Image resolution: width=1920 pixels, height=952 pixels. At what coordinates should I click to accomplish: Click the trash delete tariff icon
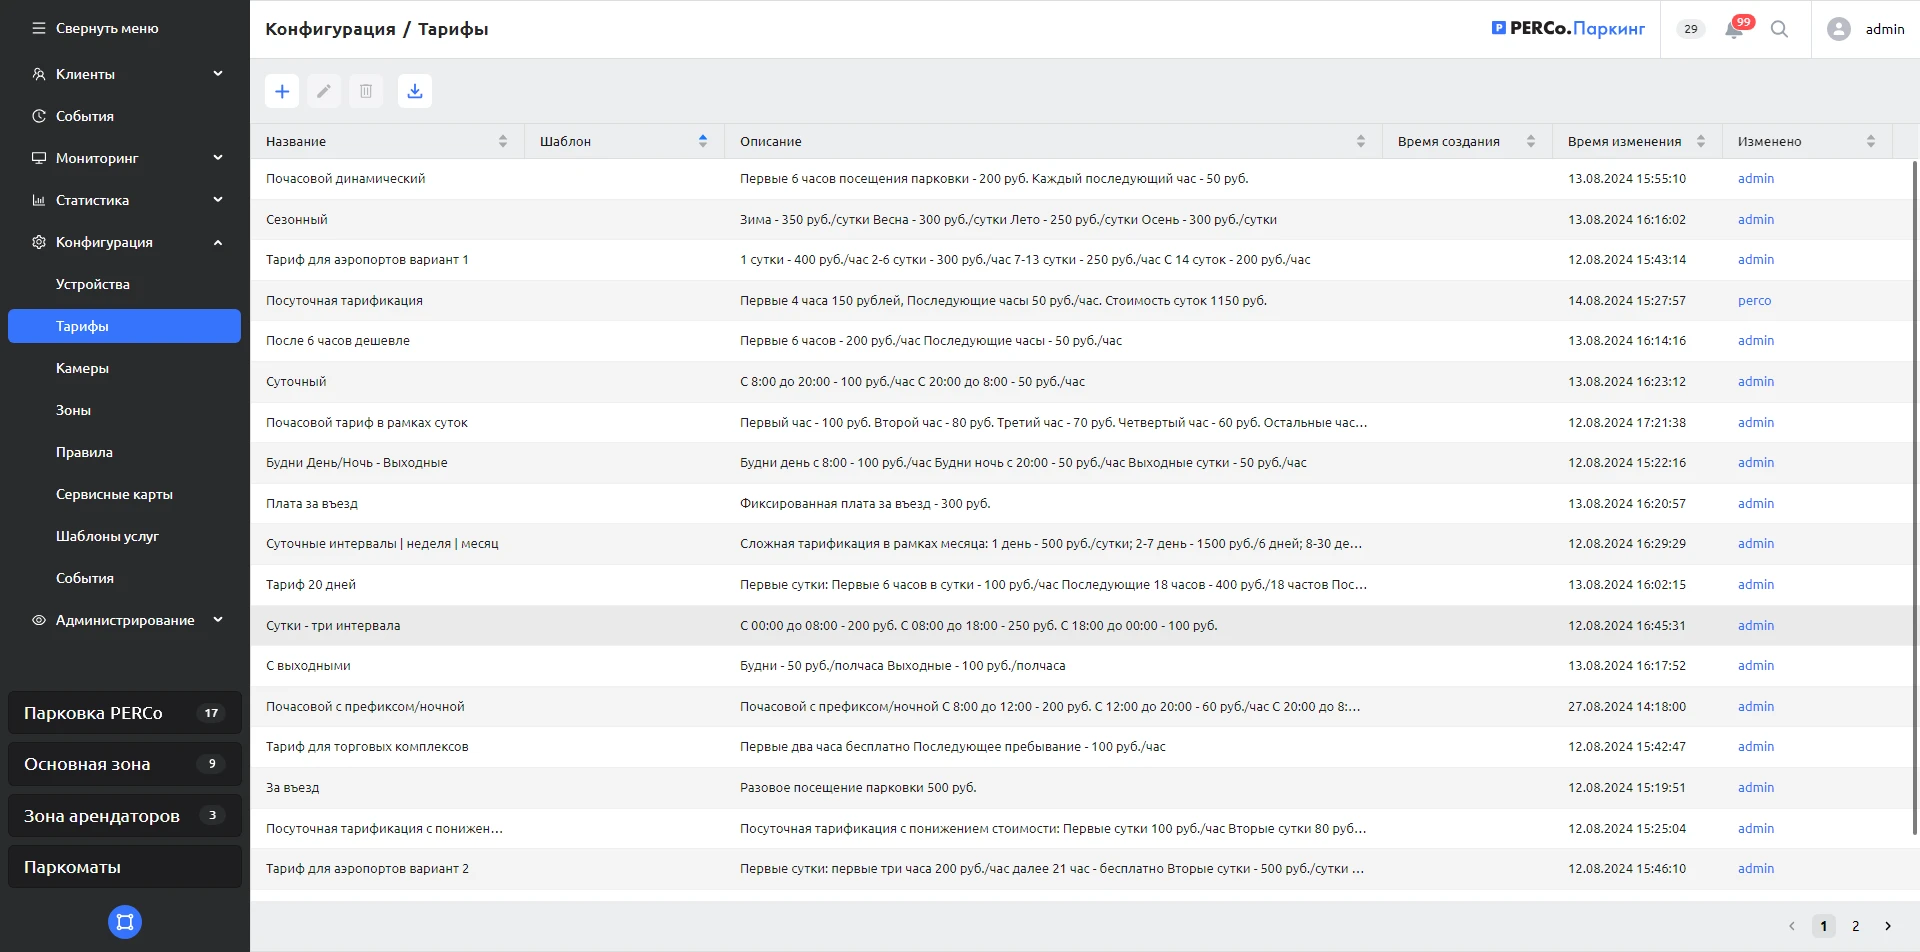pyautogui.click(x=366, y=91)
